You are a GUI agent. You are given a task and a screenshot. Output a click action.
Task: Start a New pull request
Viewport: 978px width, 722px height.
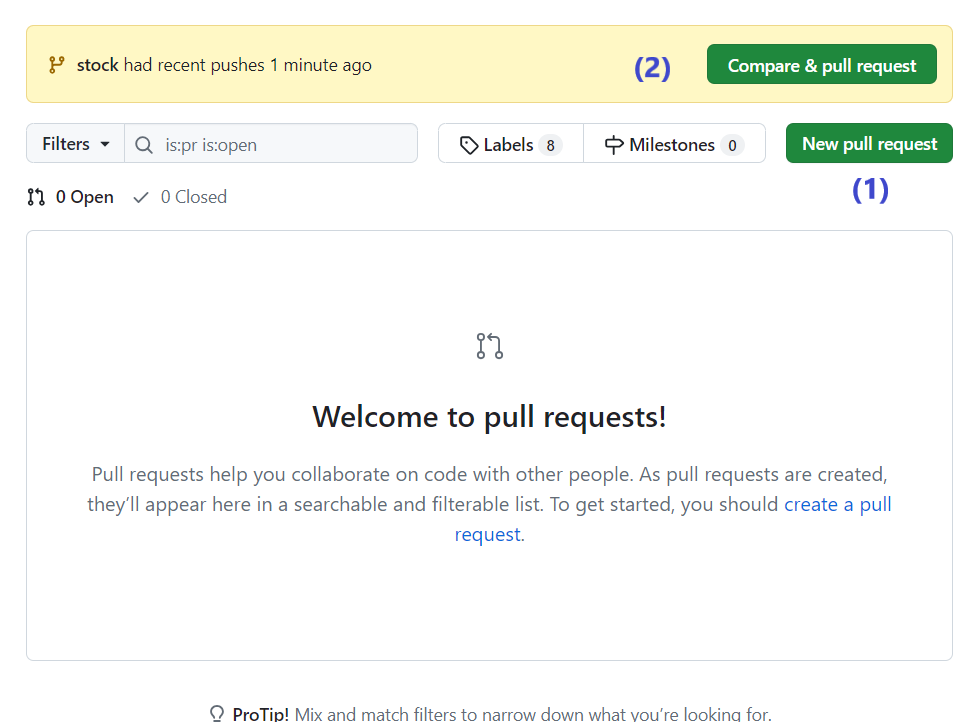[869, 144]
